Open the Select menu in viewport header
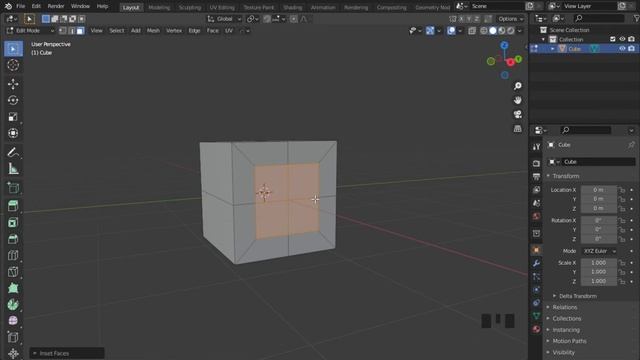Screen dimensions: 640x360 (x=116, y=31)
